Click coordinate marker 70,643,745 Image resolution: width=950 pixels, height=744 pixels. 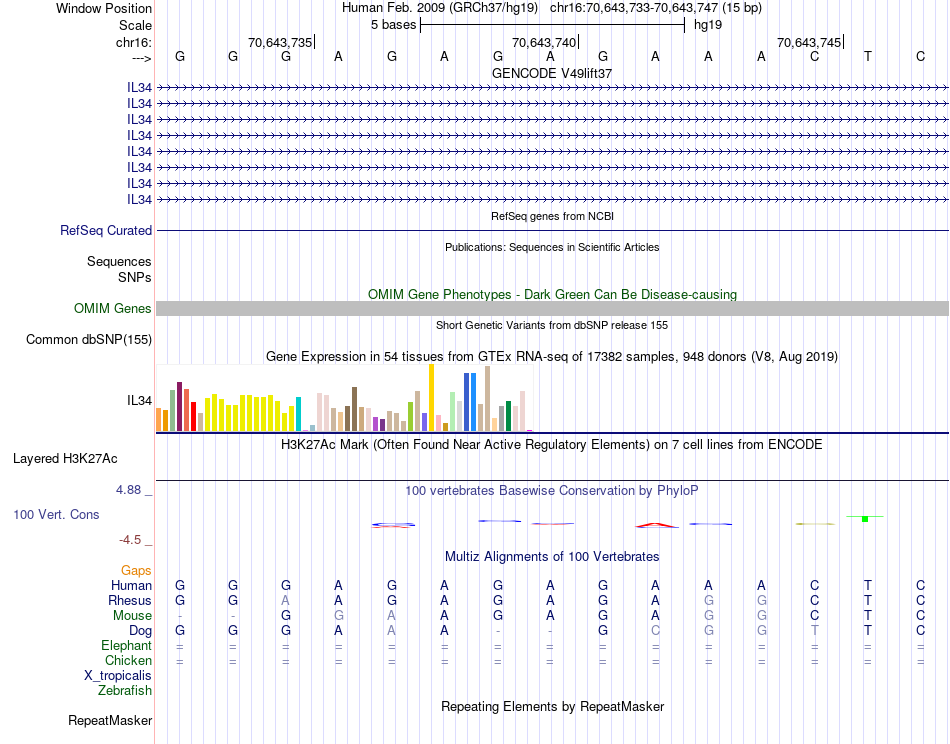coord(809,42)
